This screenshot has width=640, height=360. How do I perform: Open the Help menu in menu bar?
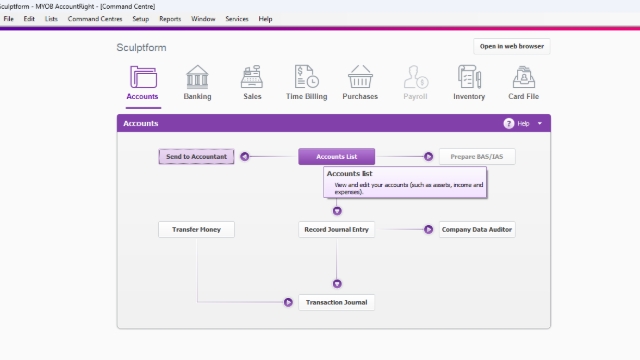265,19
